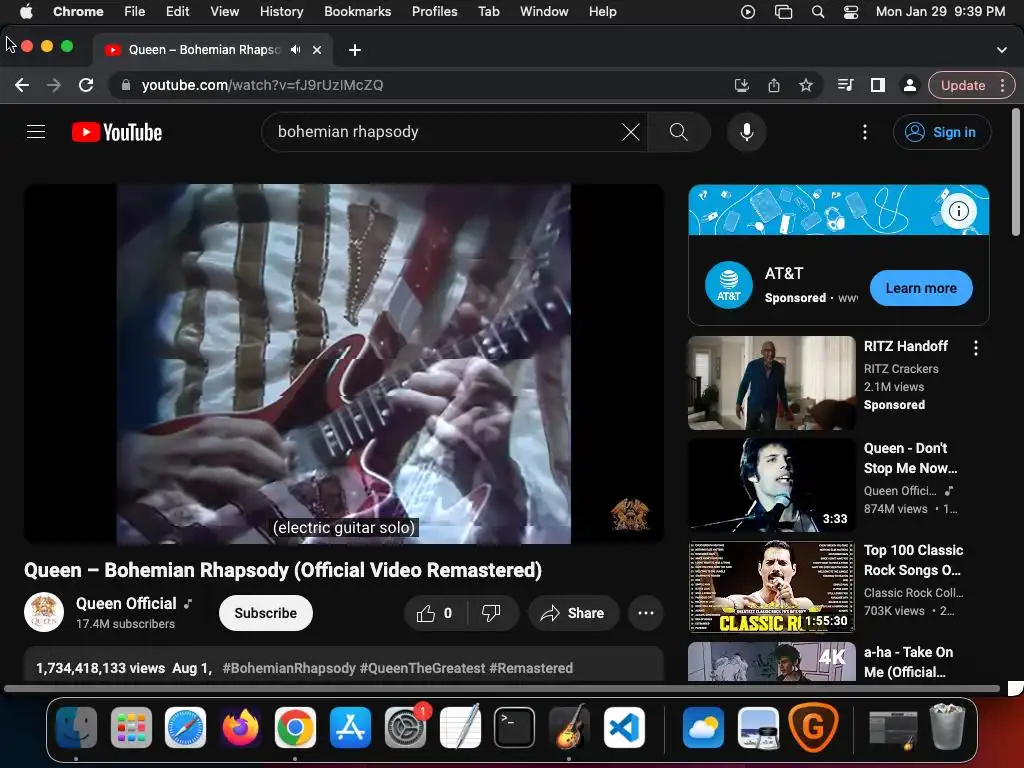The width and height of the screenshot is (1024, 768).
Task: Like the video with thumbs up
Action: 435,613
